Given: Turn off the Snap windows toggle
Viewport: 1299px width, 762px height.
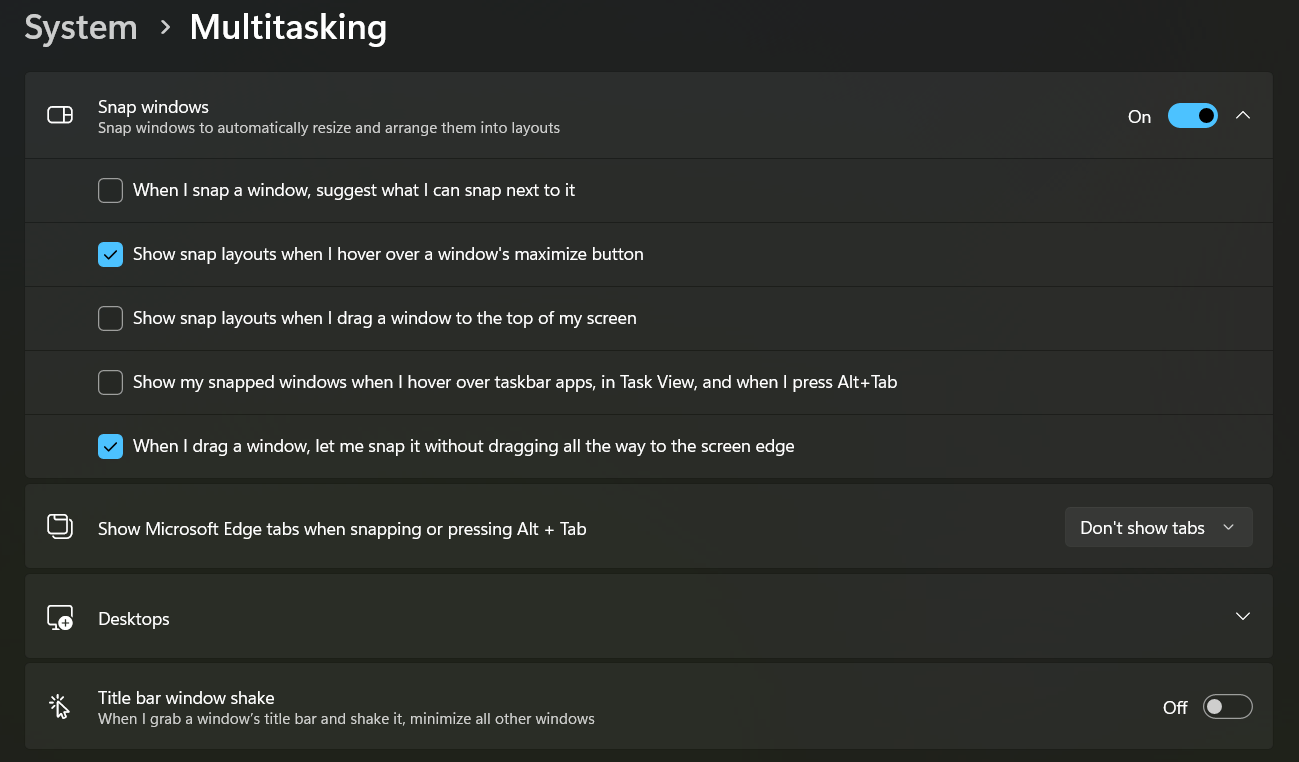Looking at the screenshot, I should pyautogui.click(x=1192, y=116).
